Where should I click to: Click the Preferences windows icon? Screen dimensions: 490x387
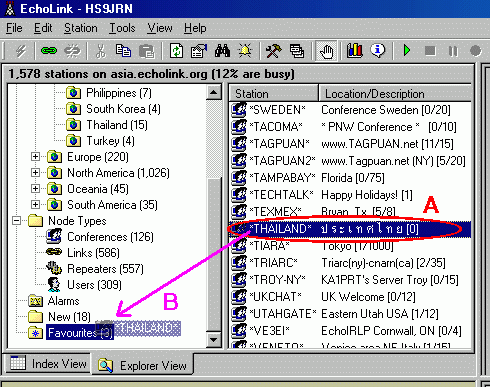point(297,51)
